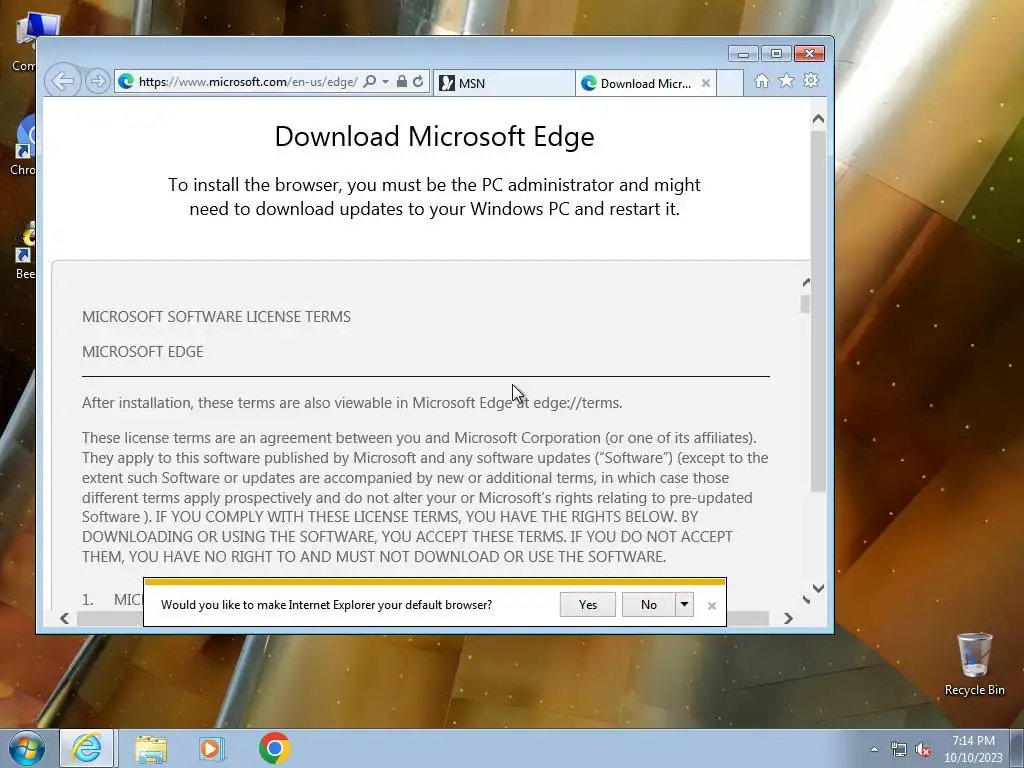Click the page scrollbar down arrow
The height and width of the screenshot is (768, 1024).
[x=818, y=588]
